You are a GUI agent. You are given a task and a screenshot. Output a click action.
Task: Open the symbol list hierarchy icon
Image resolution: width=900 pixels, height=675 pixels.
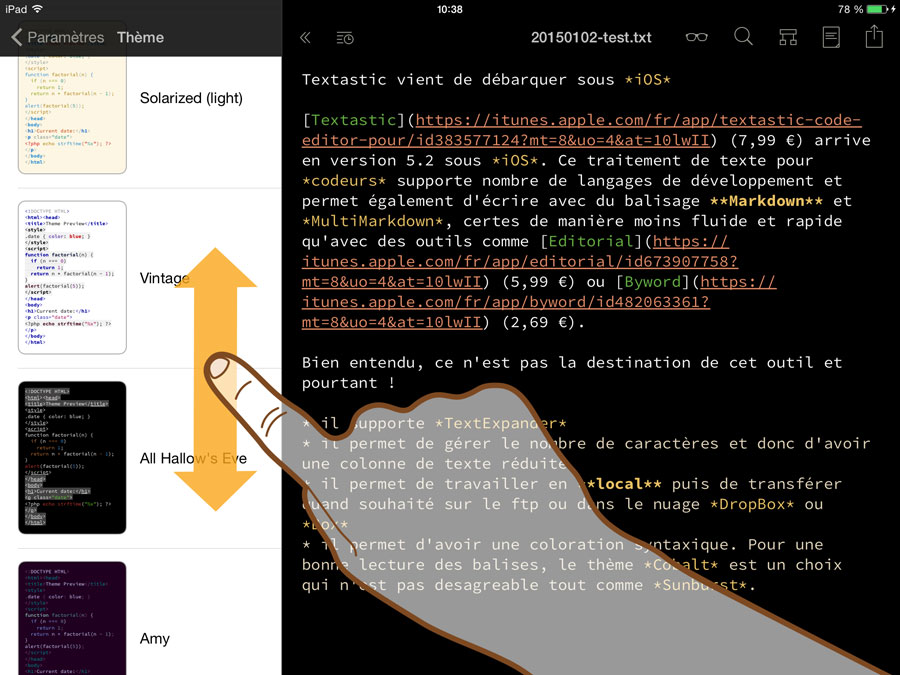pyautogui.click(x=788, y=37)
